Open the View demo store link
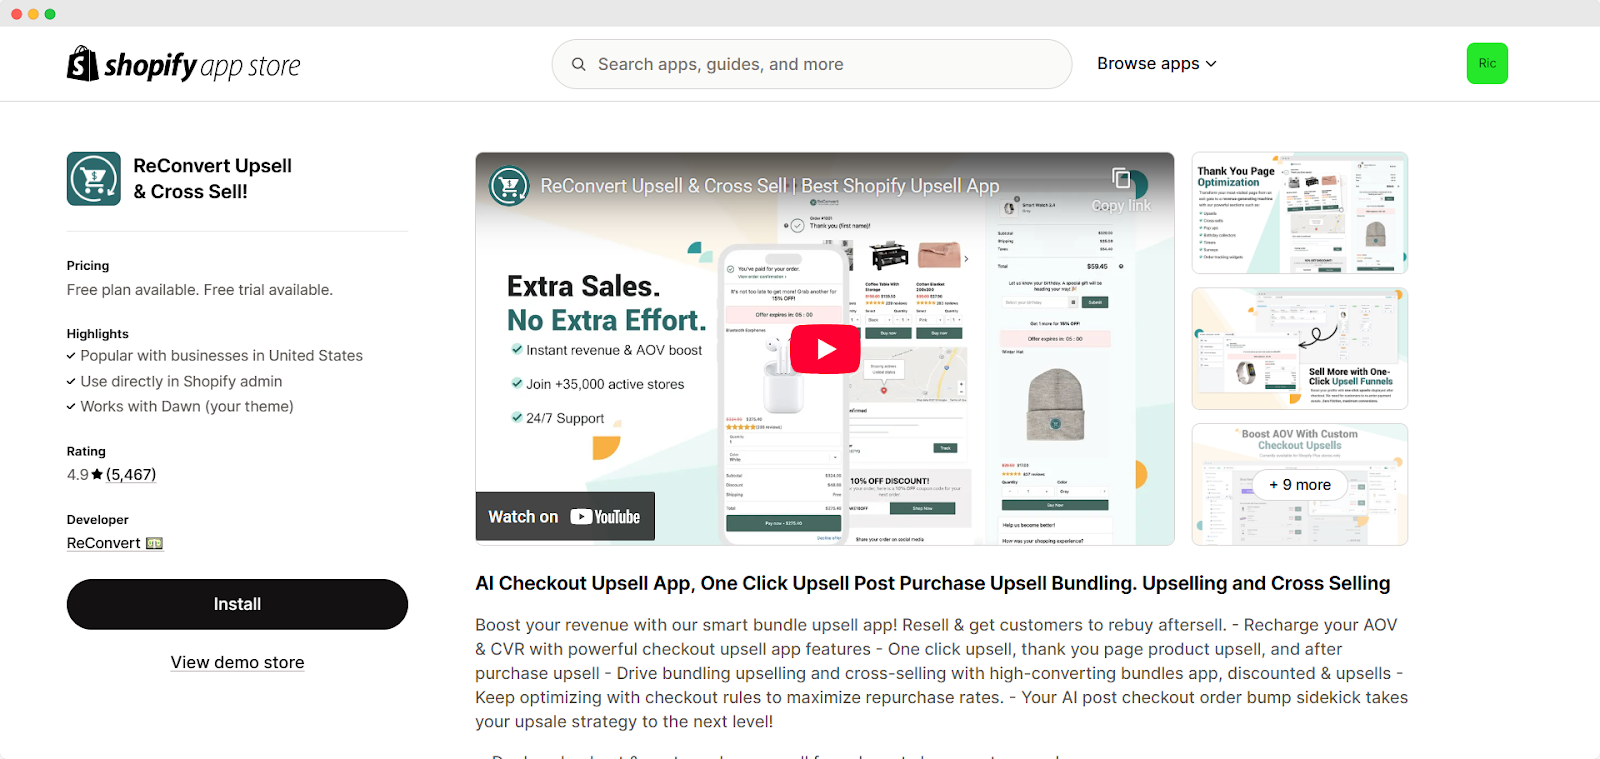Screen dimensions: 1600x759 (237, 662)
